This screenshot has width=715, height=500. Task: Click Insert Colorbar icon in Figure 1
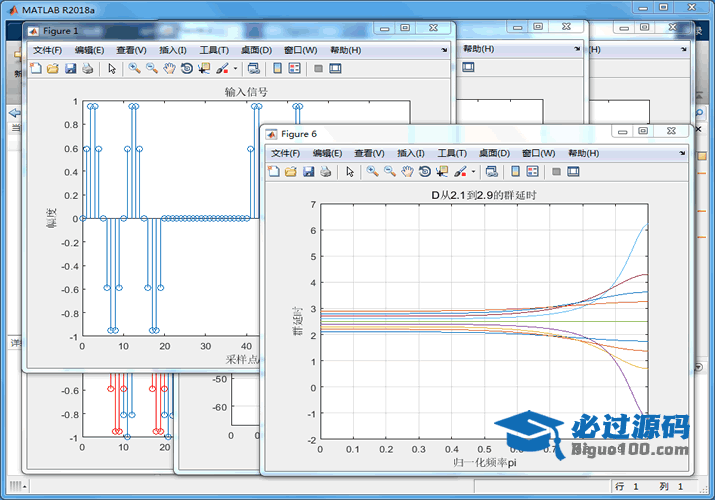click(277, 69)
